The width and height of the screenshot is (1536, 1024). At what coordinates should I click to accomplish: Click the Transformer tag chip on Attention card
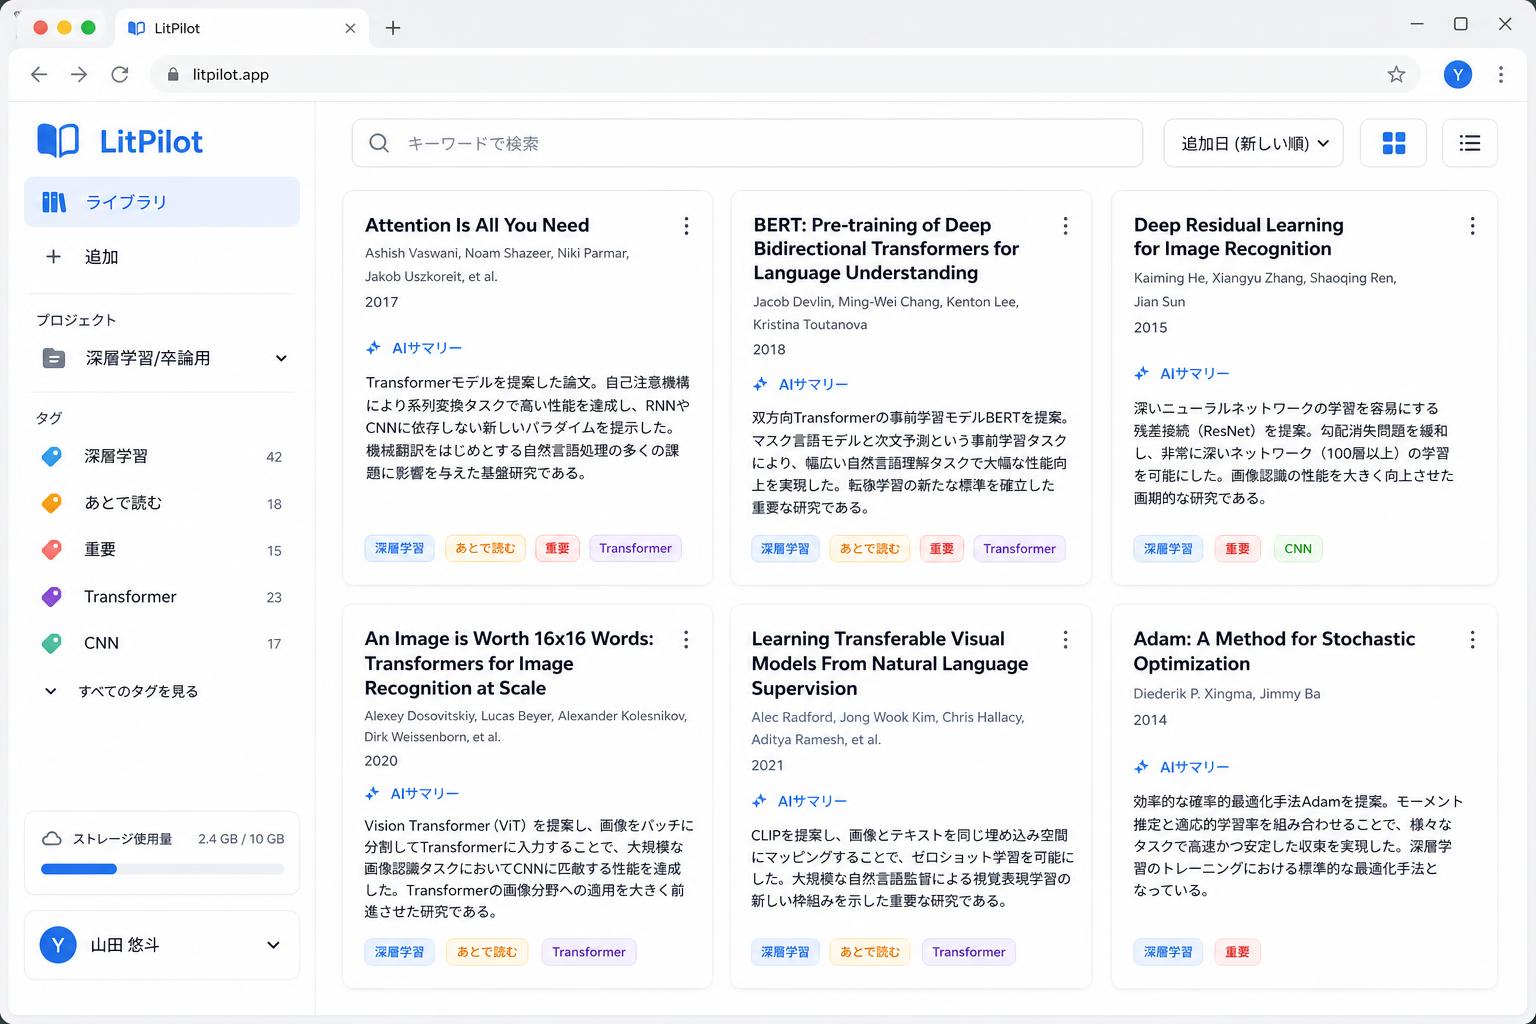click(x=635, y=548)
